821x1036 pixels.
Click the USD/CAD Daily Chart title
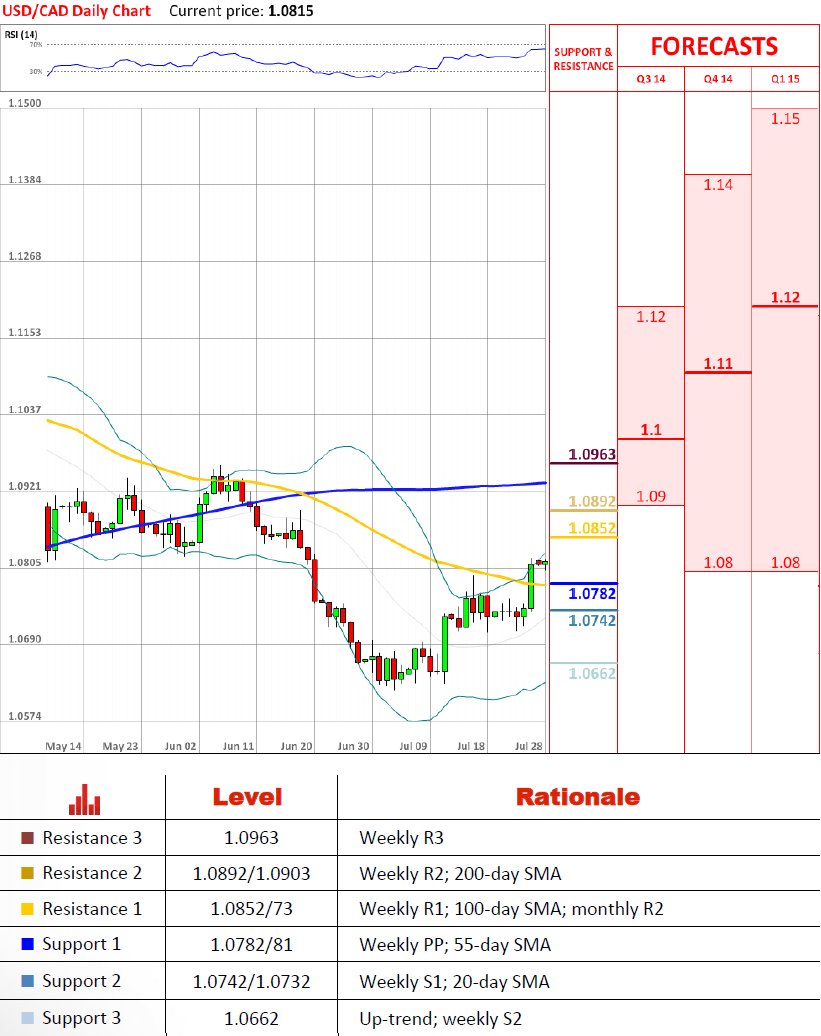[77, 11]
